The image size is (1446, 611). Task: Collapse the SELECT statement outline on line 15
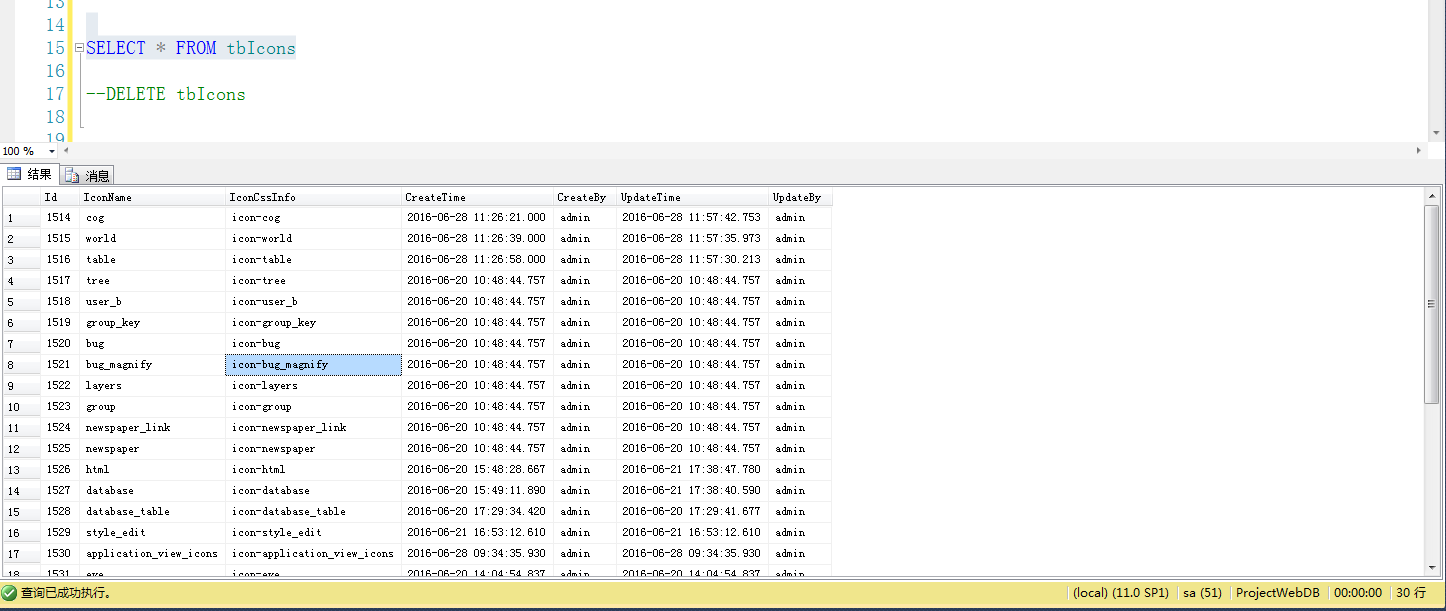(x=77, y=47)
